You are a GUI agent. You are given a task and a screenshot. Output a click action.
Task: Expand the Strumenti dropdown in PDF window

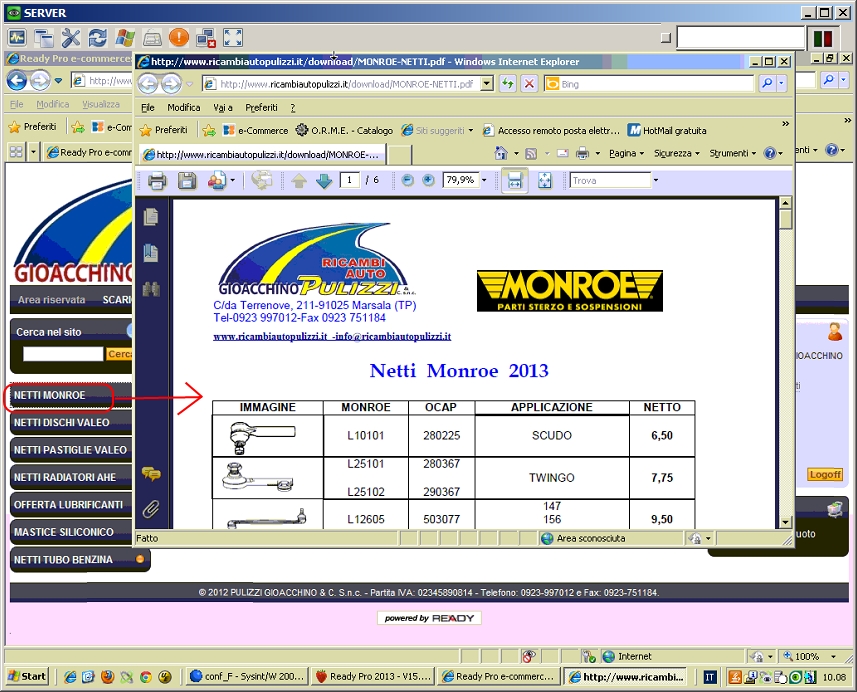(754, 154)
